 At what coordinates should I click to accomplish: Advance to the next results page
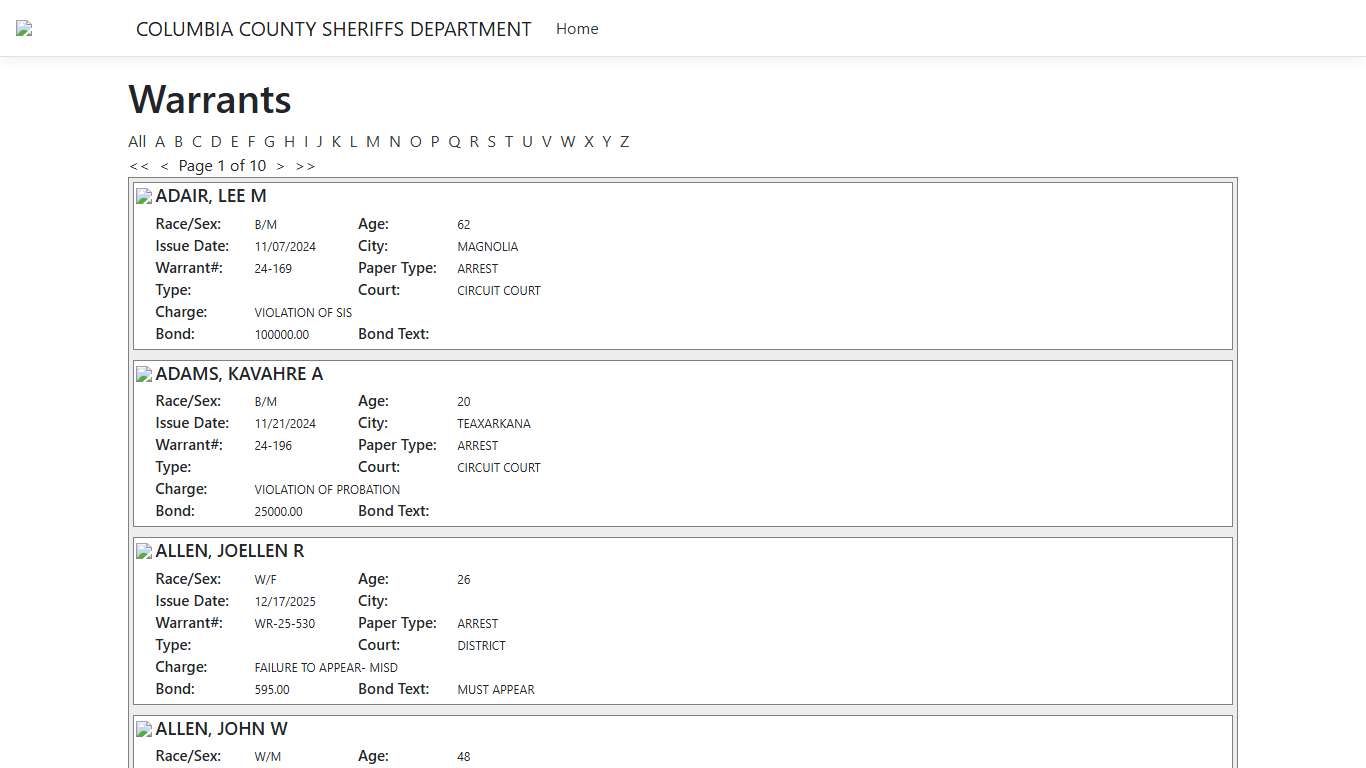281,166
